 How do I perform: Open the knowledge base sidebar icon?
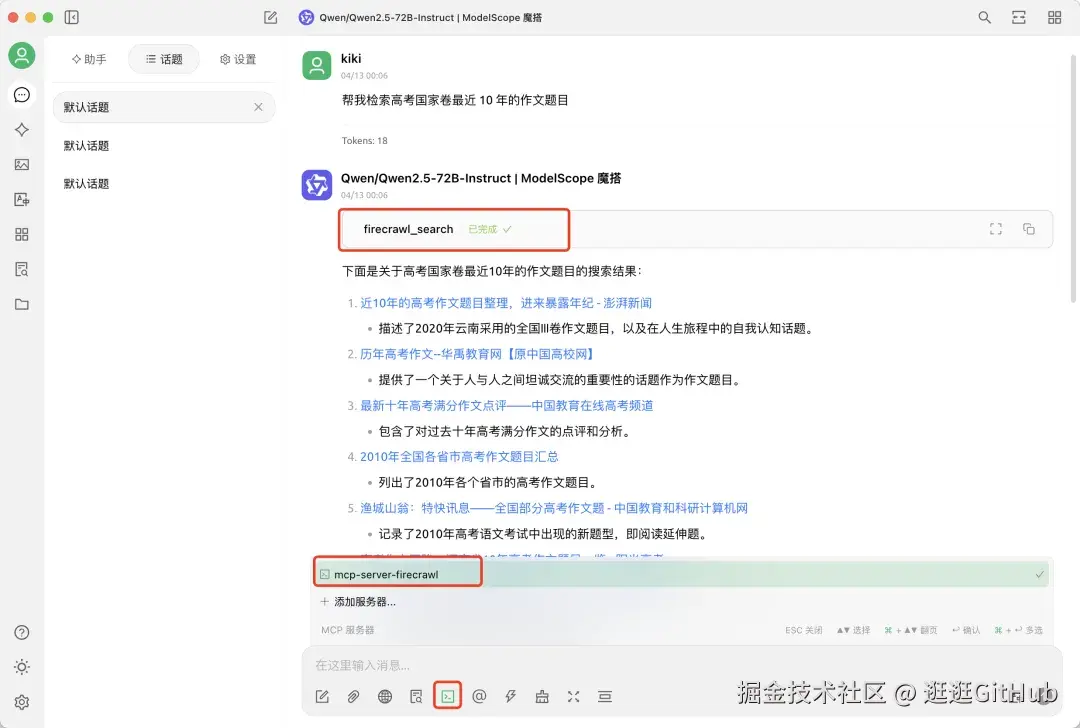pos(22,269)
